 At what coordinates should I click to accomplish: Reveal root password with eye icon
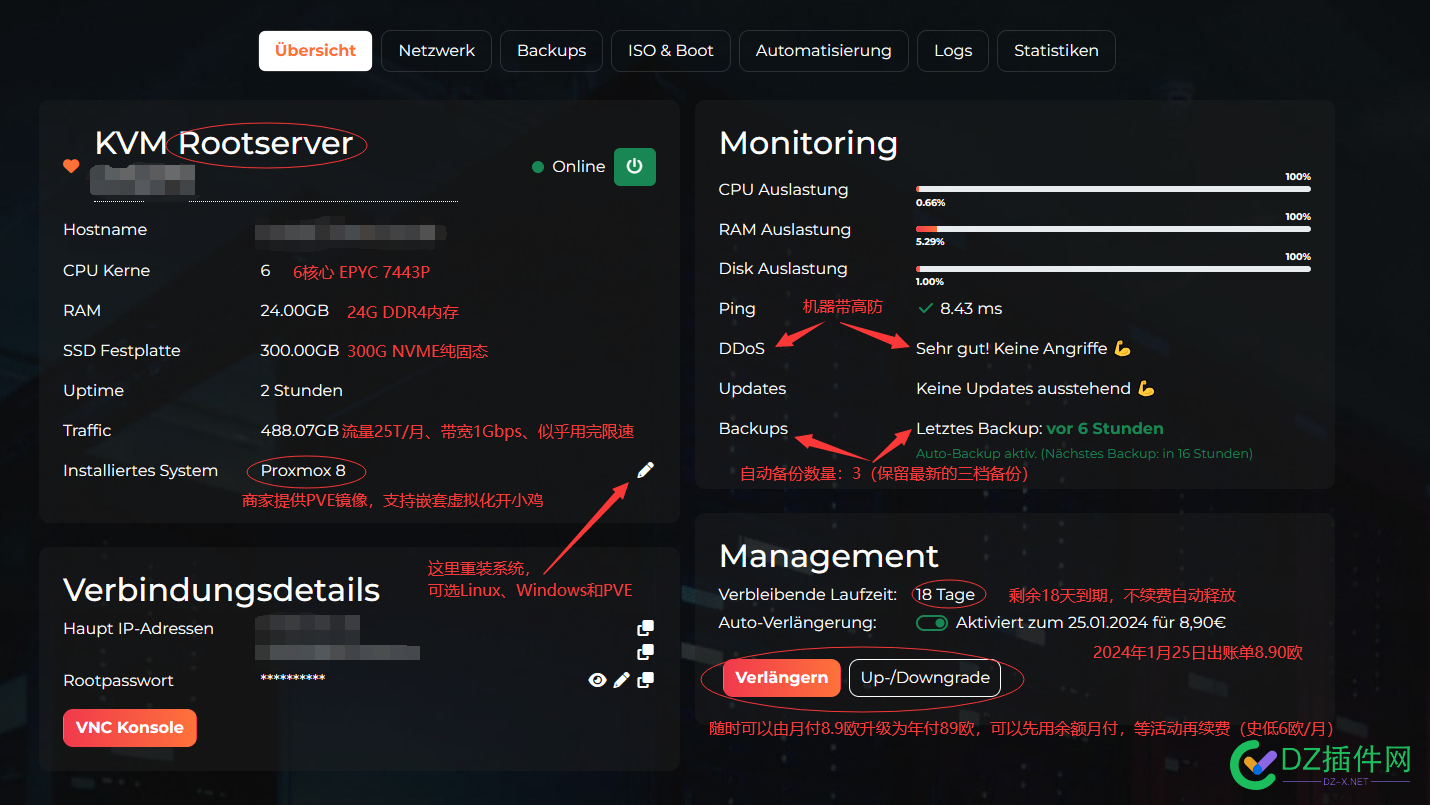pos(597,680)
